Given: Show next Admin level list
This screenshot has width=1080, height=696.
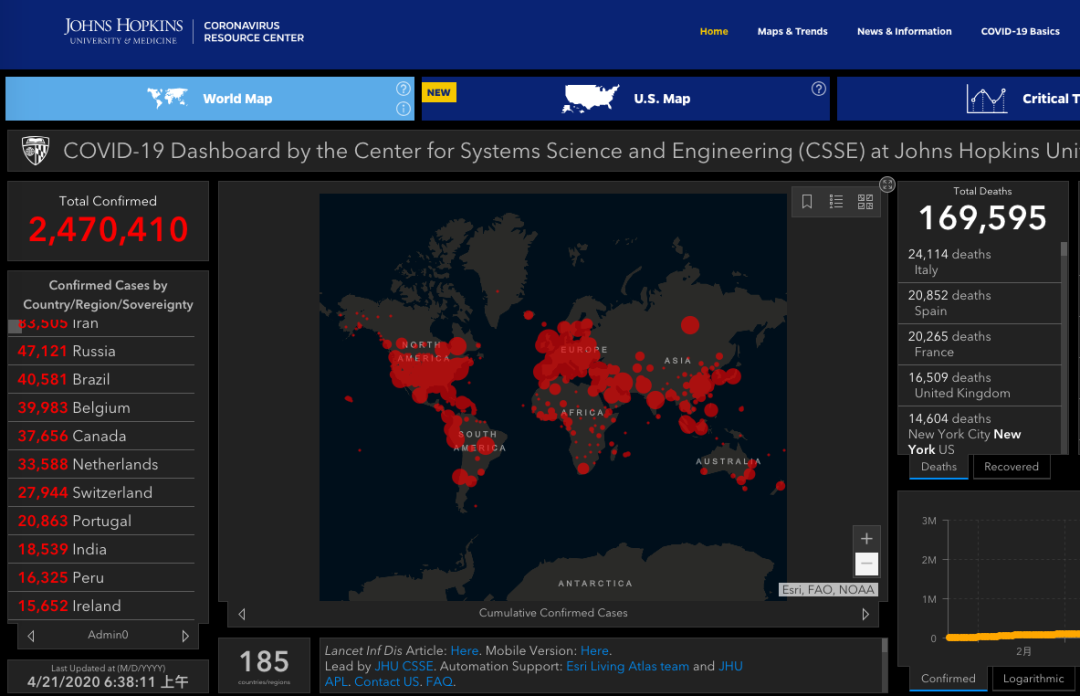Looking at the screenshot, I should click(x=185, y=635).
